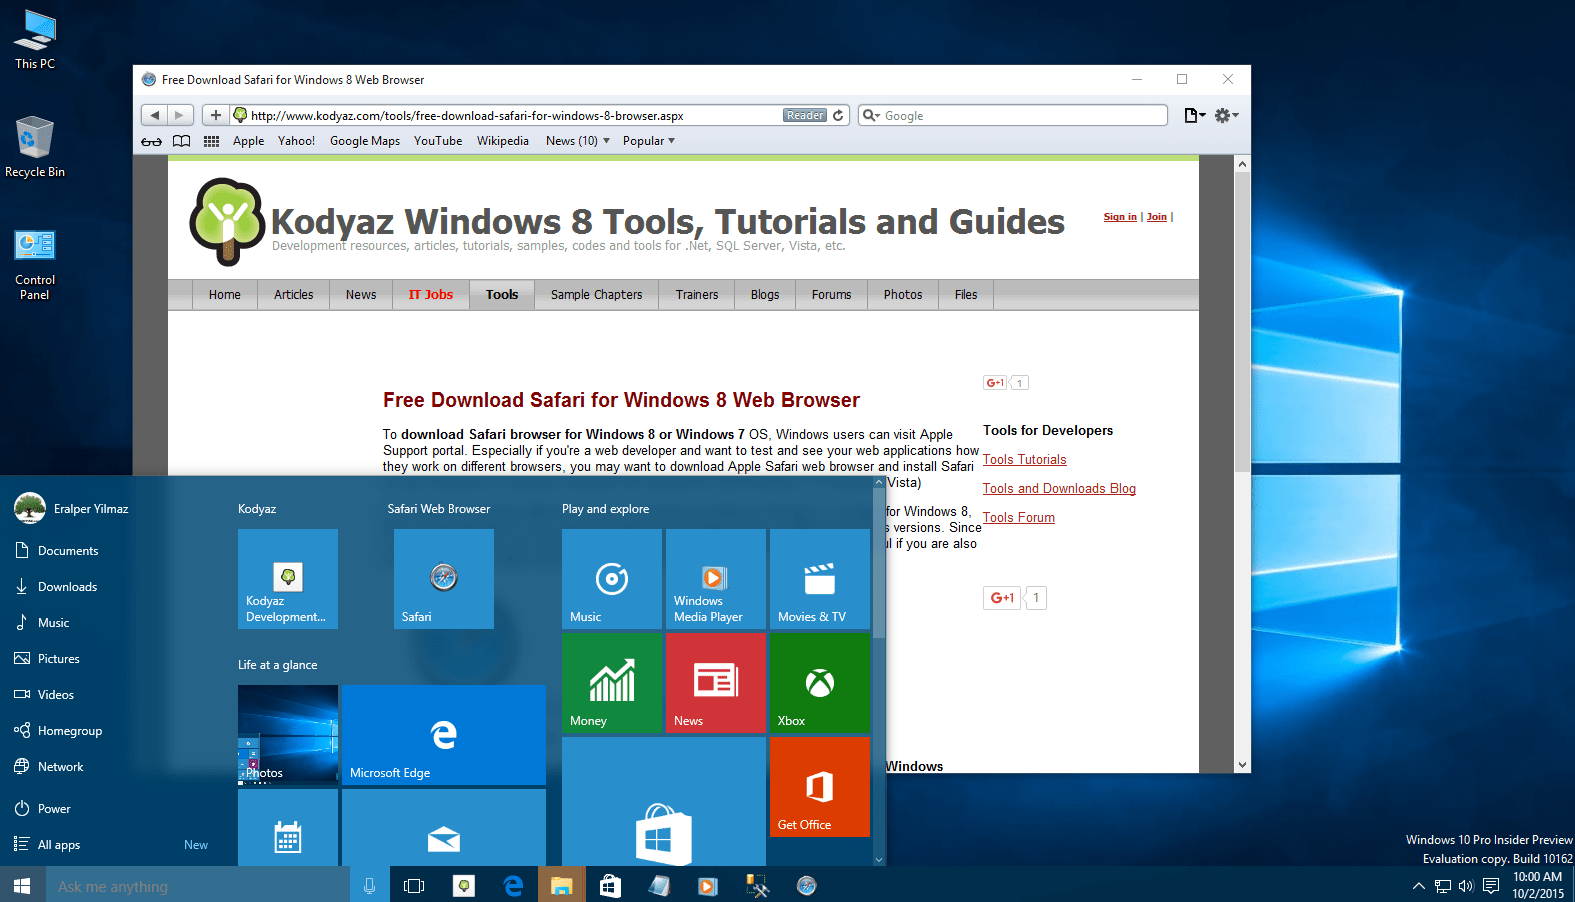Expand News (10) bookmarks dropdown
1575x902 pixels.
(577, 141)
